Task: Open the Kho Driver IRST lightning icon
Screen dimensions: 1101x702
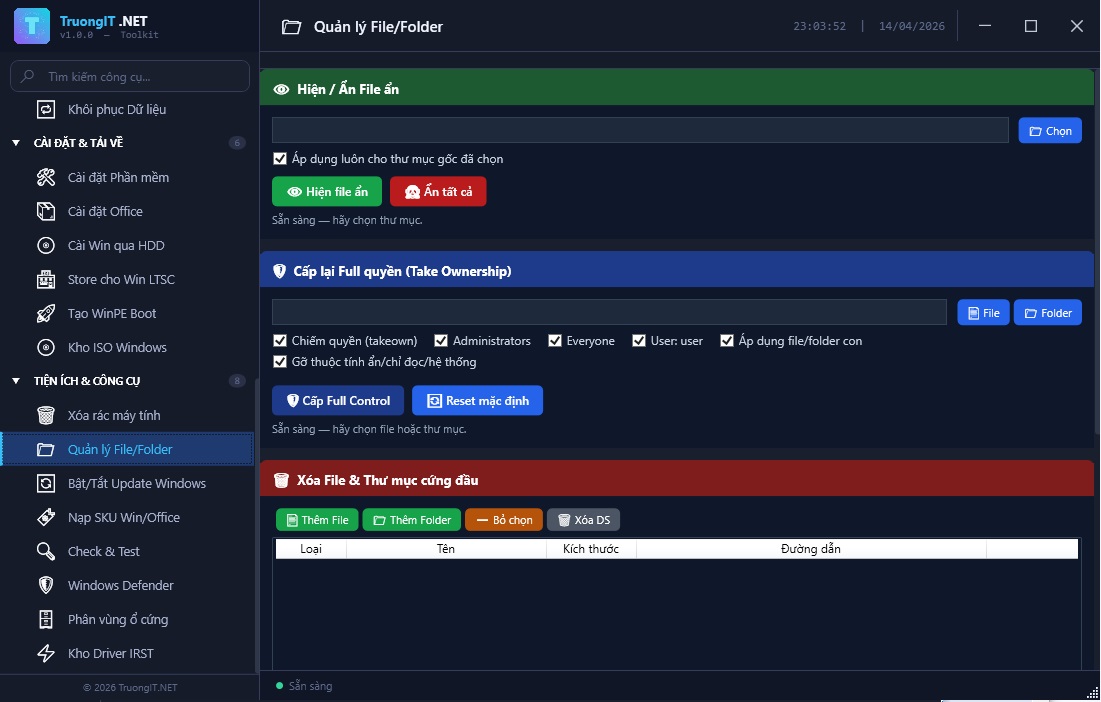Action: (x=46, y=653)
